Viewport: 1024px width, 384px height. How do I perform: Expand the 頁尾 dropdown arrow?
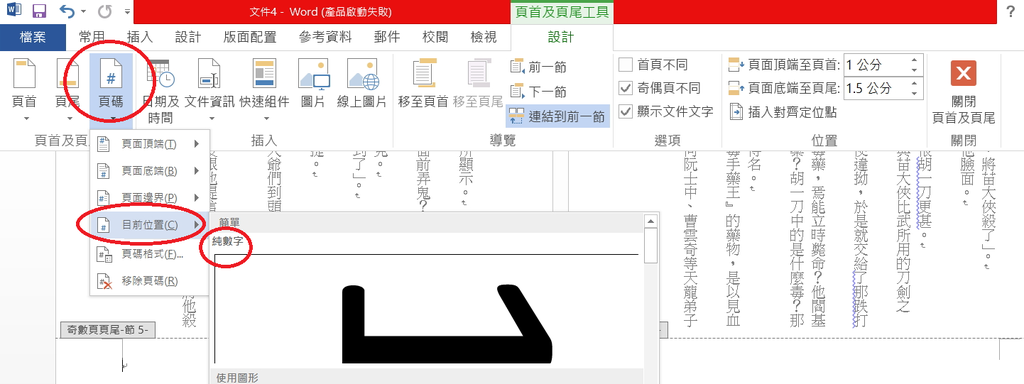(69, 119)
